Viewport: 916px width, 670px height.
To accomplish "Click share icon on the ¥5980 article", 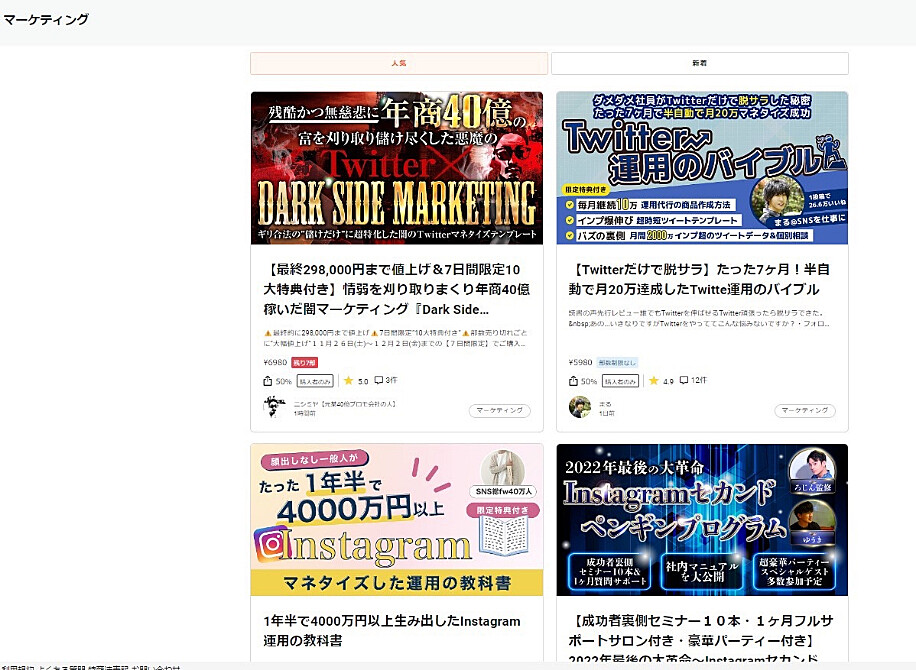I will coord(573,381).
